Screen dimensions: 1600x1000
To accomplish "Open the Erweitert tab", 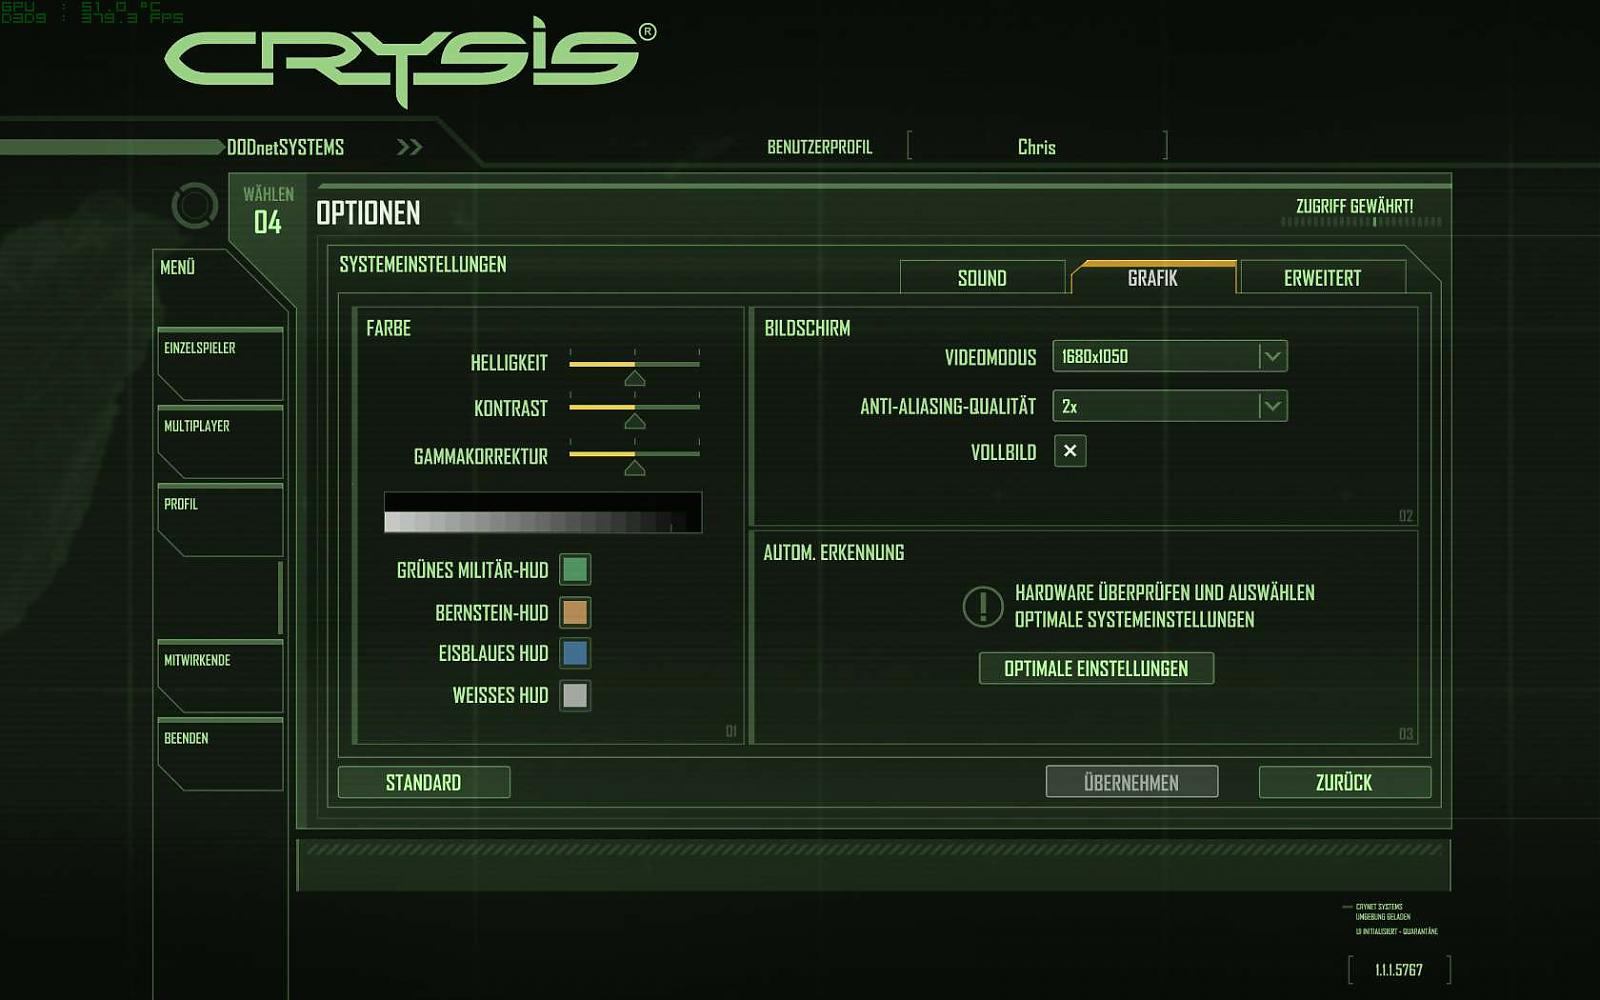I will (1322, 278).
